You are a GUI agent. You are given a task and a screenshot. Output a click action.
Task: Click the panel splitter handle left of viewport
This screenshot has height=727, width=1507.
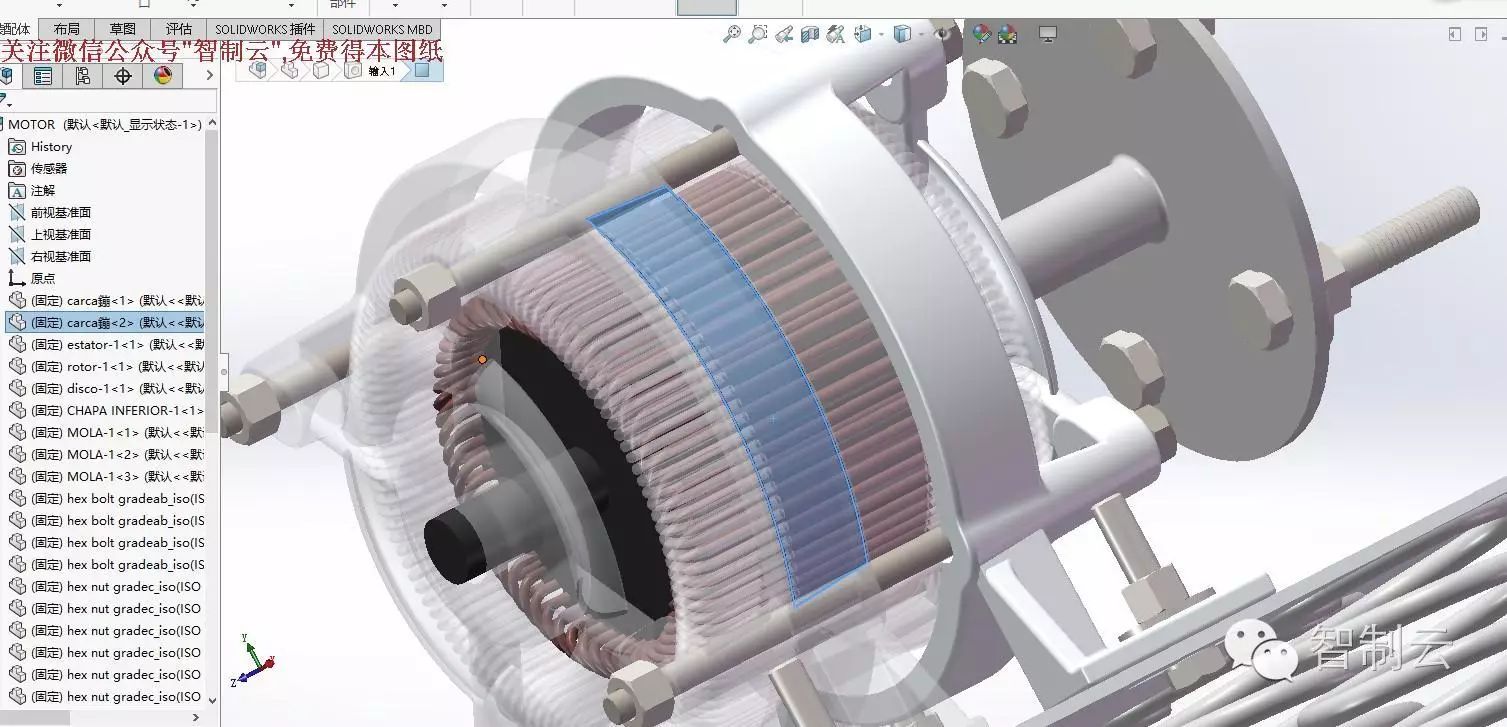pyautogui.click(x=224, y=371)
